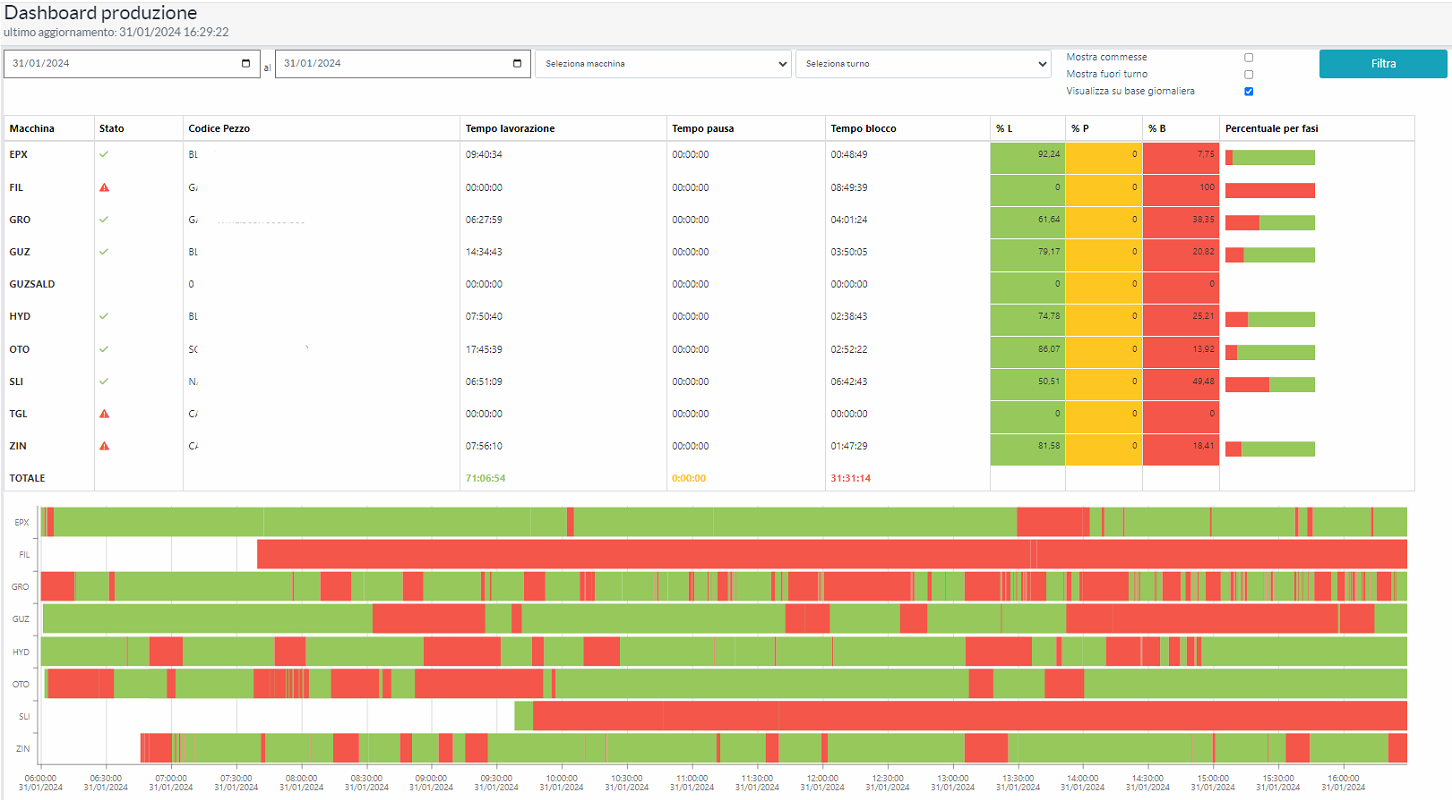1452x800 pixels.
Task: Open the Seleziona macchina dropdown
Action: (x=663, y=64)
